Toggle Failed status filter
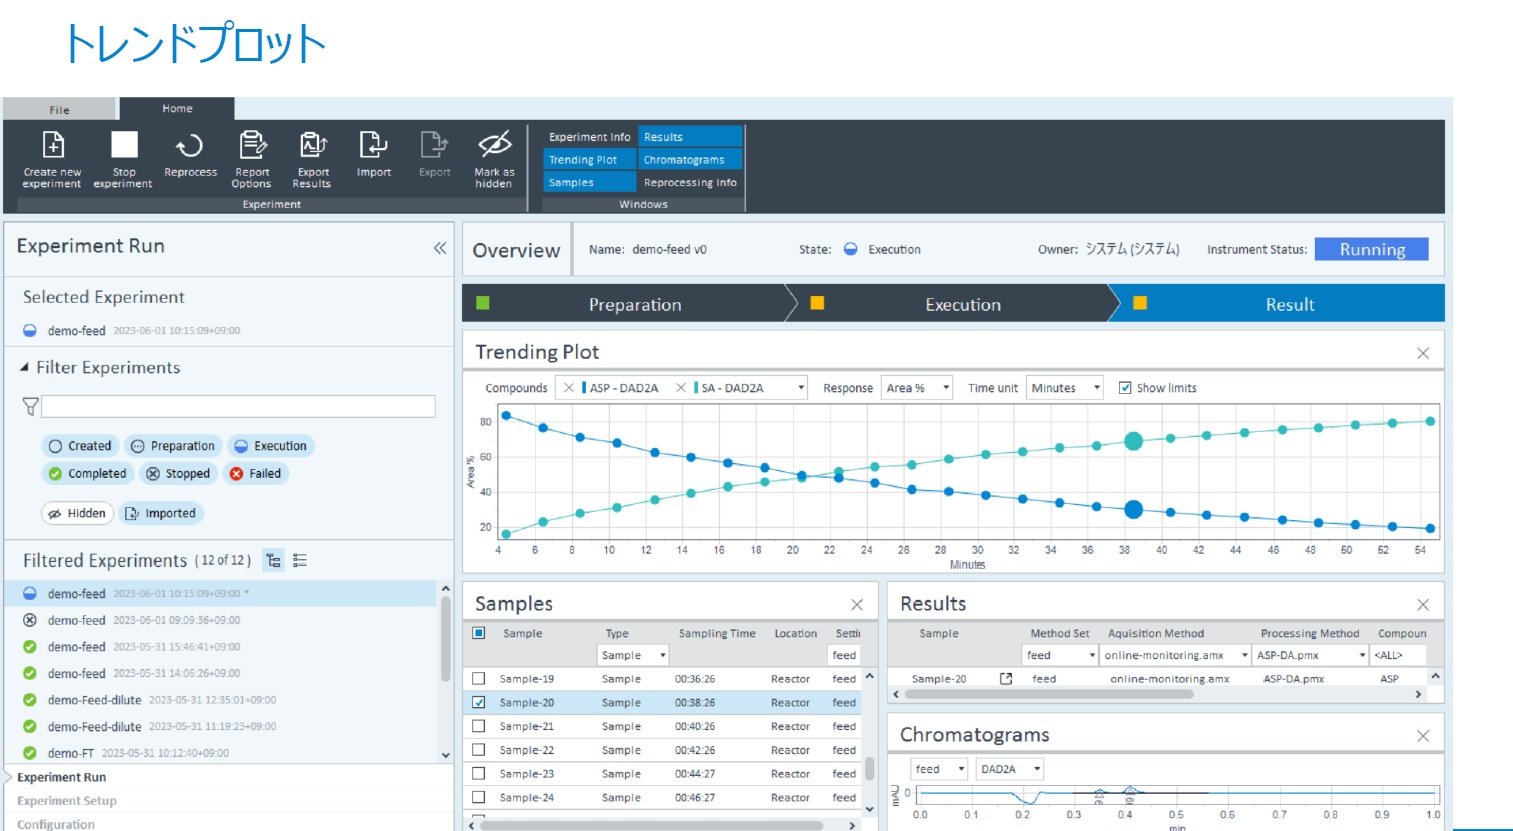1513x831 pixels. coord(256,474)
